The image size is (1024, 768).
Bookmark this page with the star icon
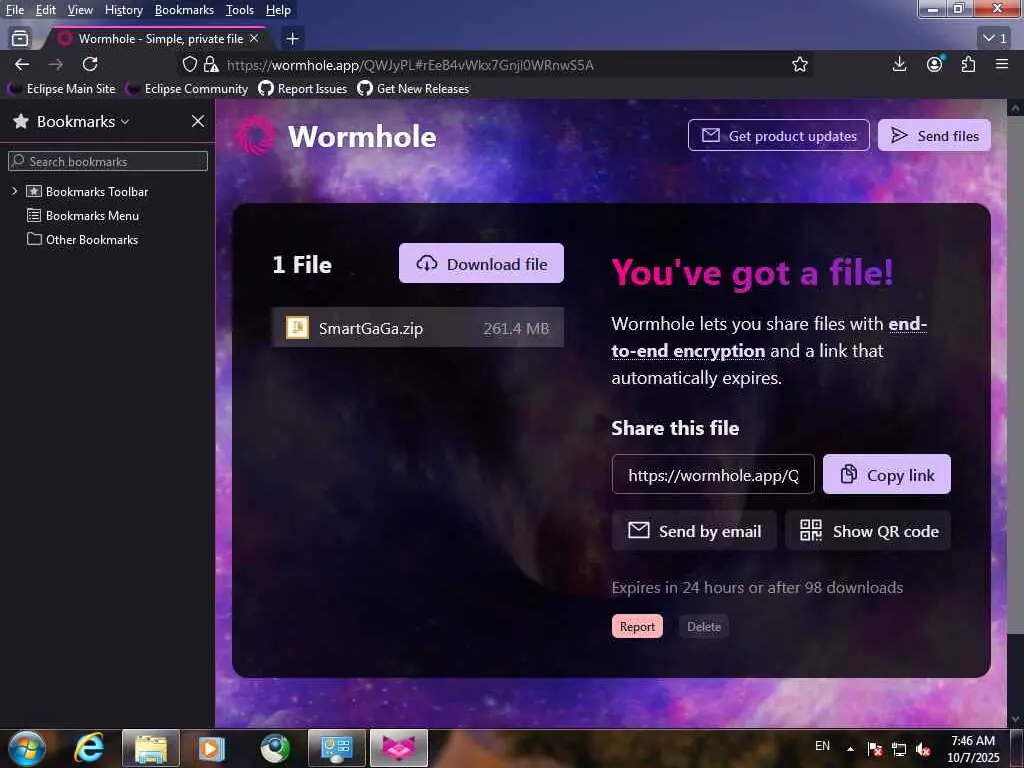pos(799,64)
